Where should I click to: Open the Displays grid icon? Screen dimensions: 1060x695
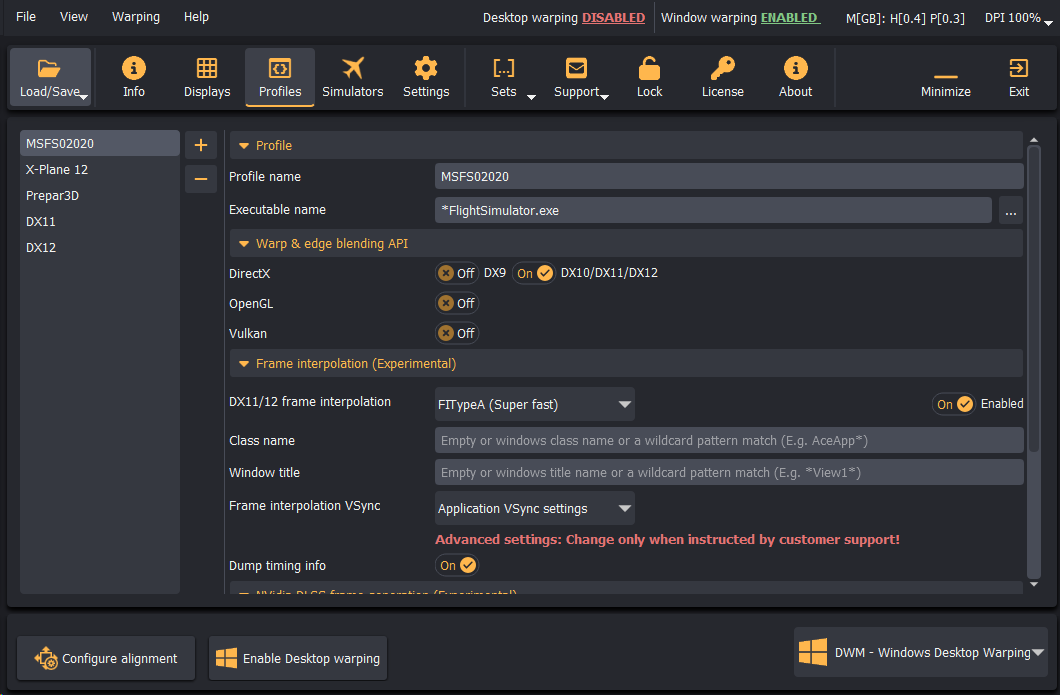pos(207,77)
